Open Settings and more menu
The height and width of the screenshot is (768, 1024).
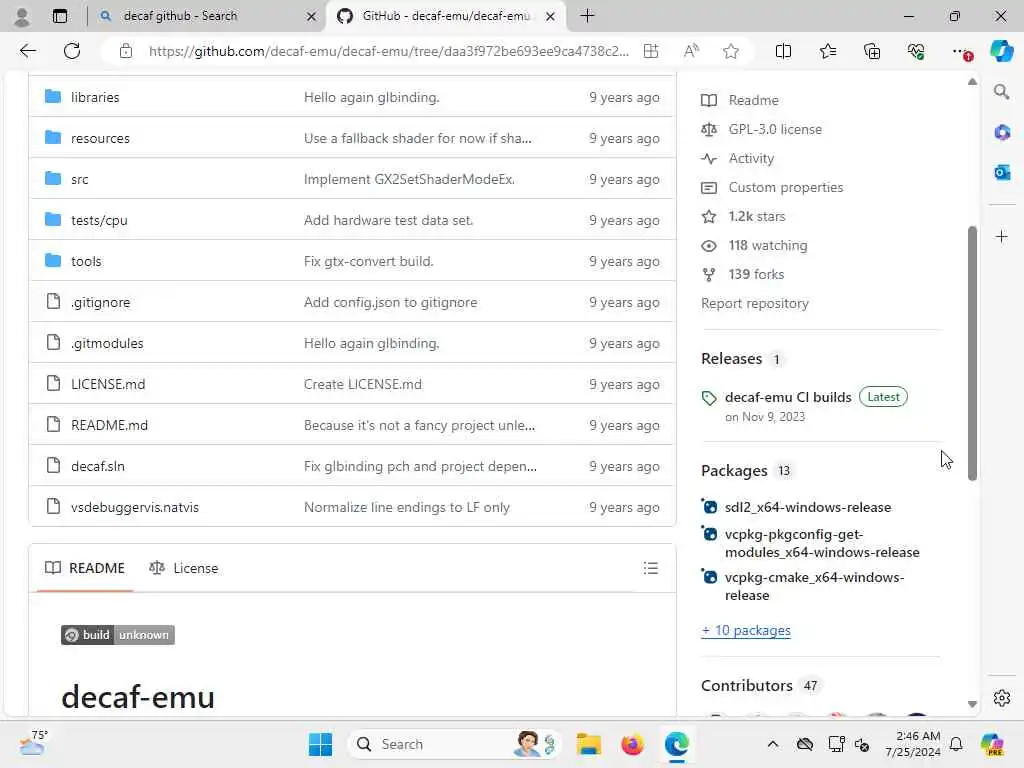[x=961, y=51]
